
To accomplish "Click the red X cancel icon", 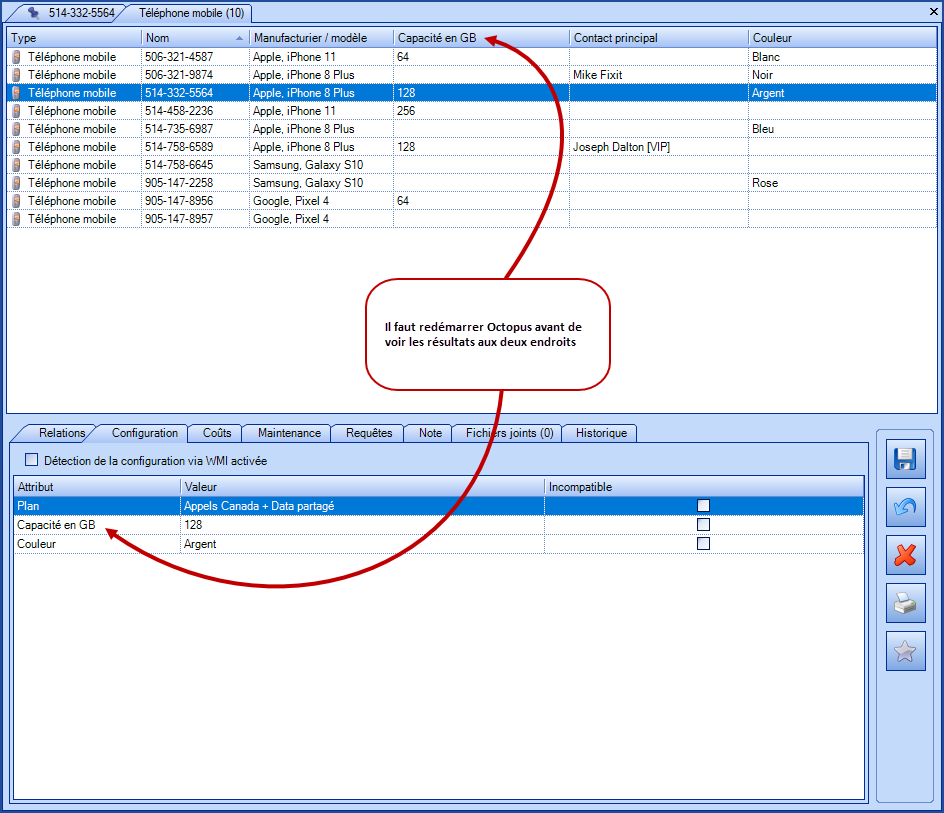I will coord(905,555).
